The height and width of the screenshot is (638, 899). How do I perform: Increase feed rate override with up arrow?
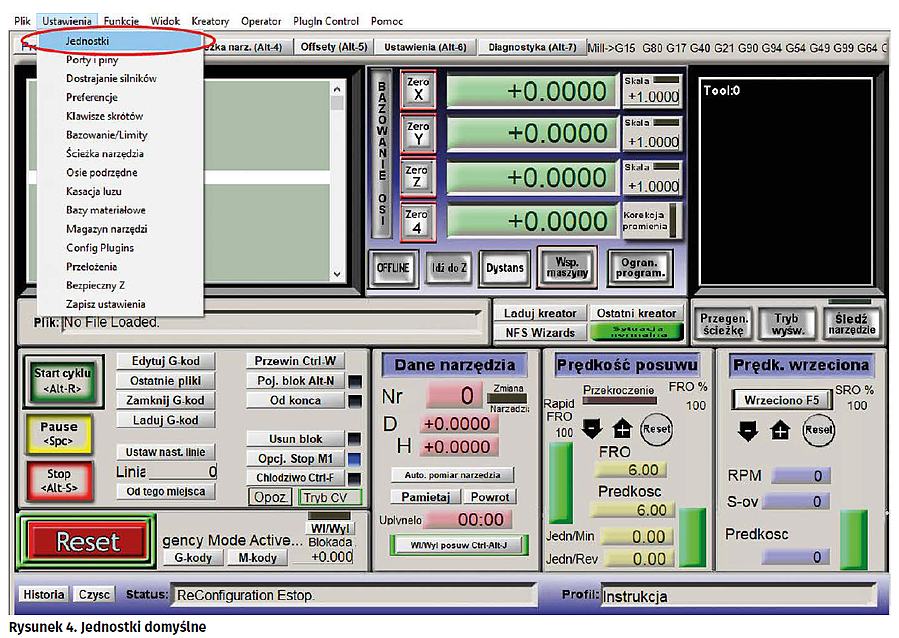click(622, 429)
